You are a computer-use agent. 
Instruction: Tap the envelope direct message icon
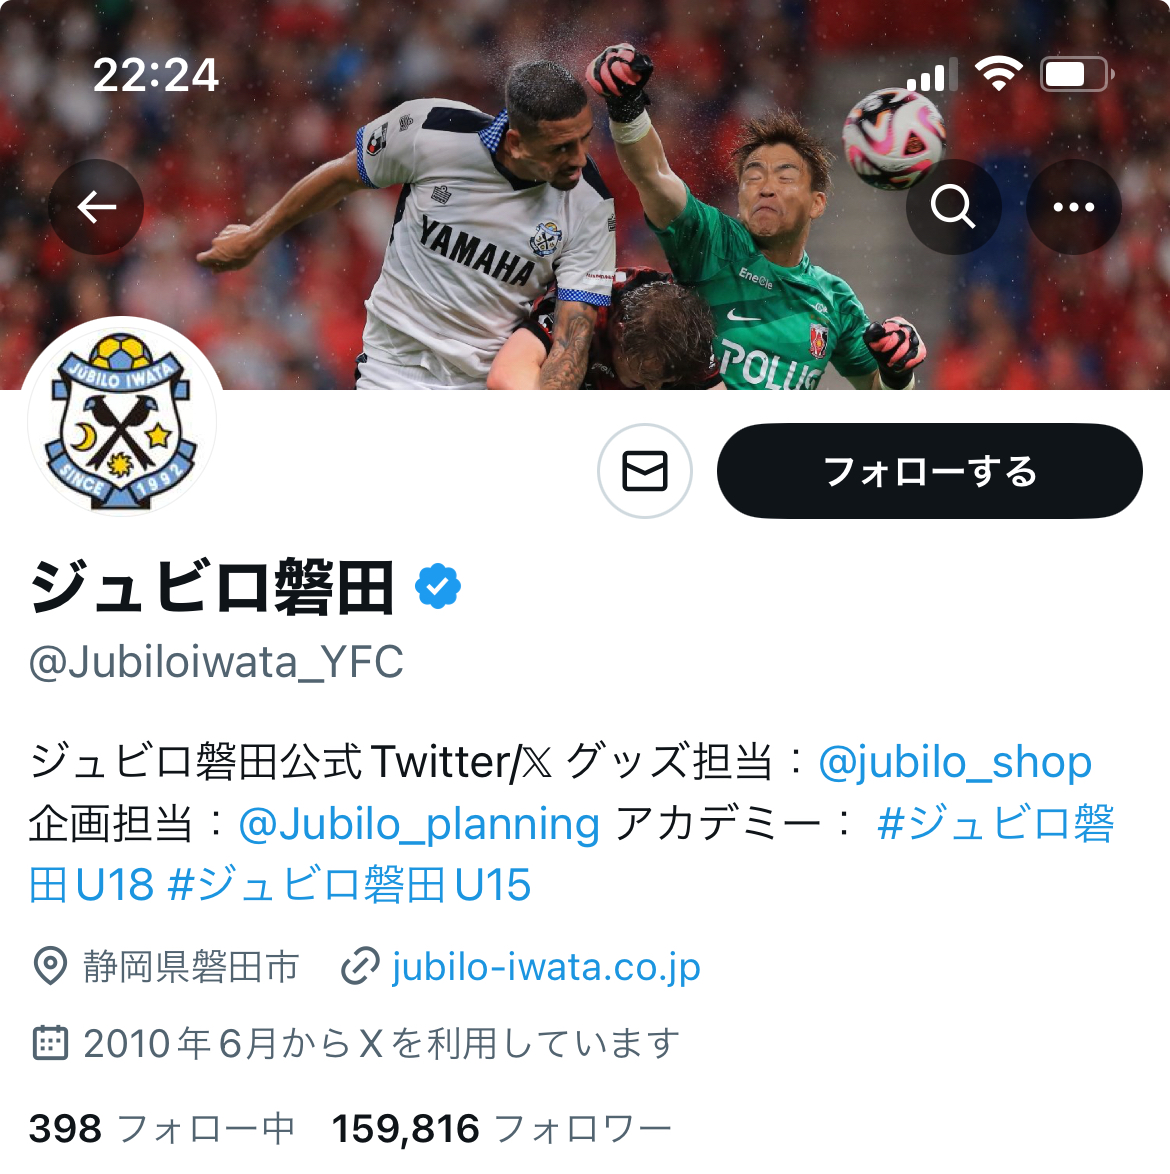pos(645,471)
